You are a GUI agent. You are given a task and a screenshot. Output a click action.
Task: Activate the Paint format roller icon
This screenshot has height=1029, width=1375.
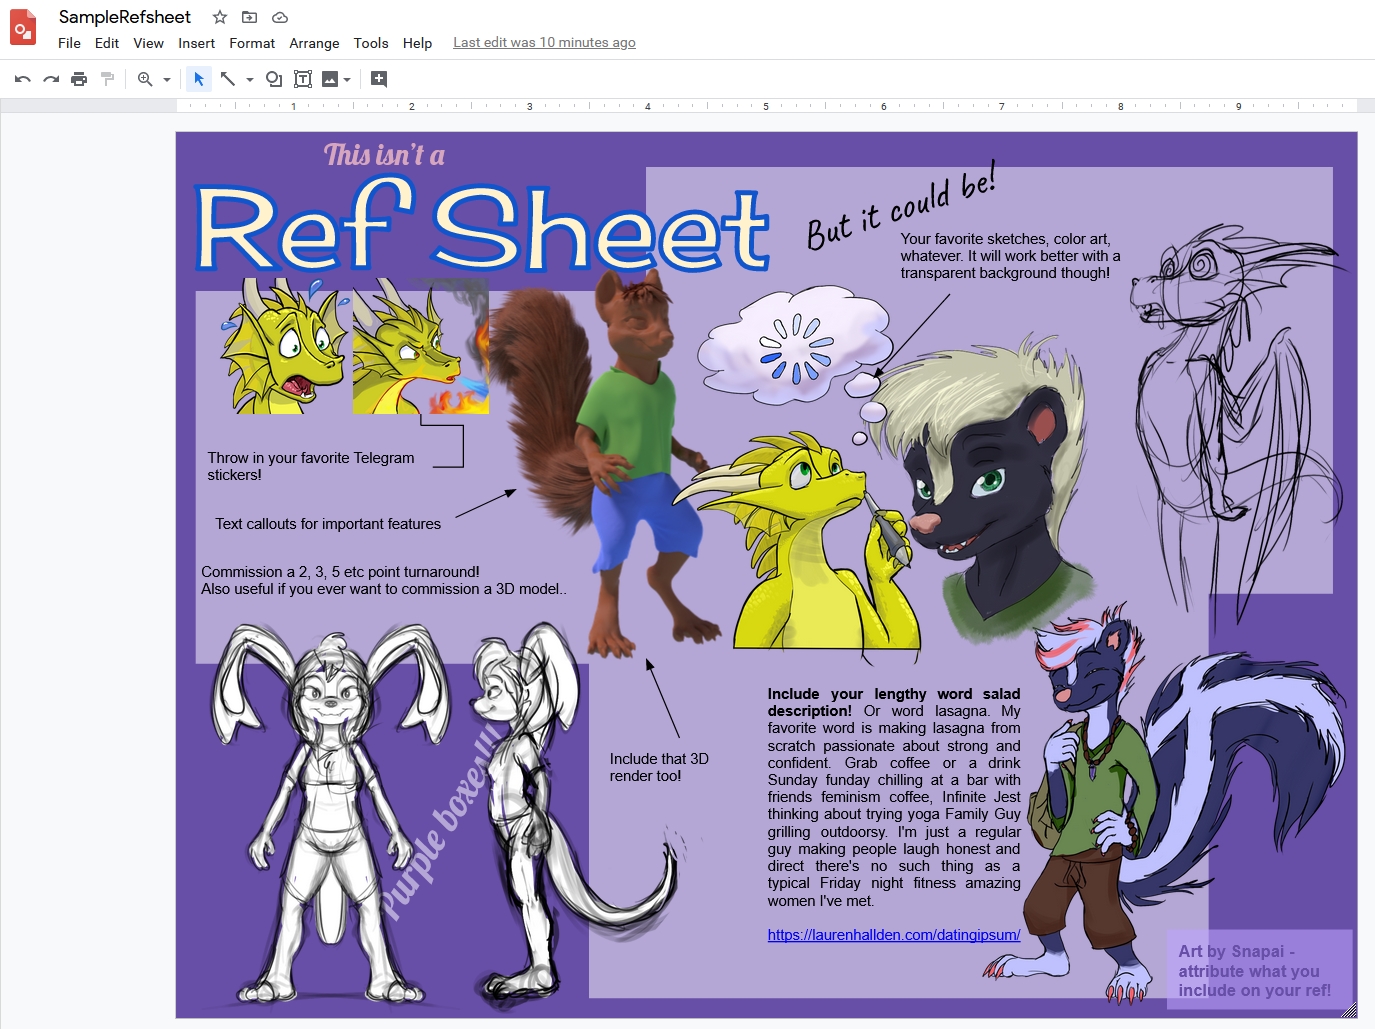(x=107, y=79)
